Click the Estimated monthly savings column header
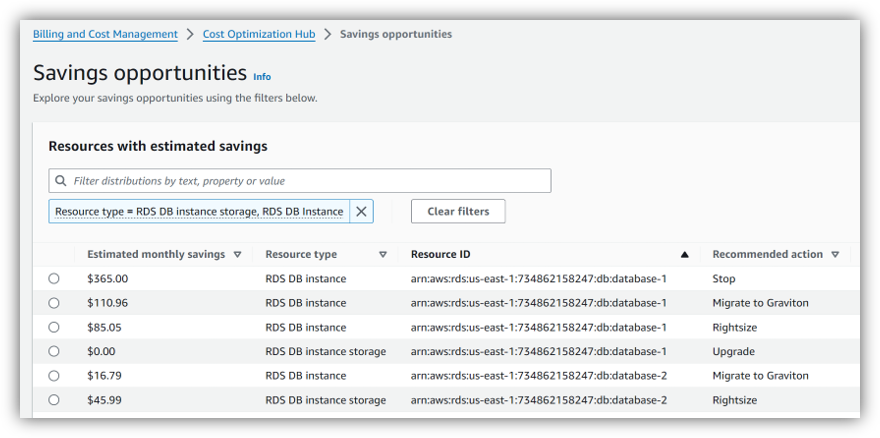 [x=156, y=254]
